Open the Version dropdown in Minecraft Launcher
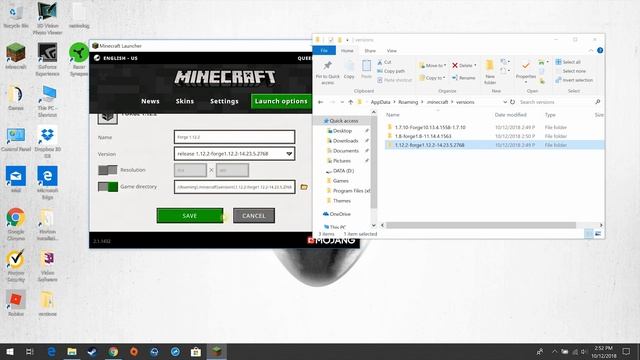640x360 pixels. tap(234, 154)
